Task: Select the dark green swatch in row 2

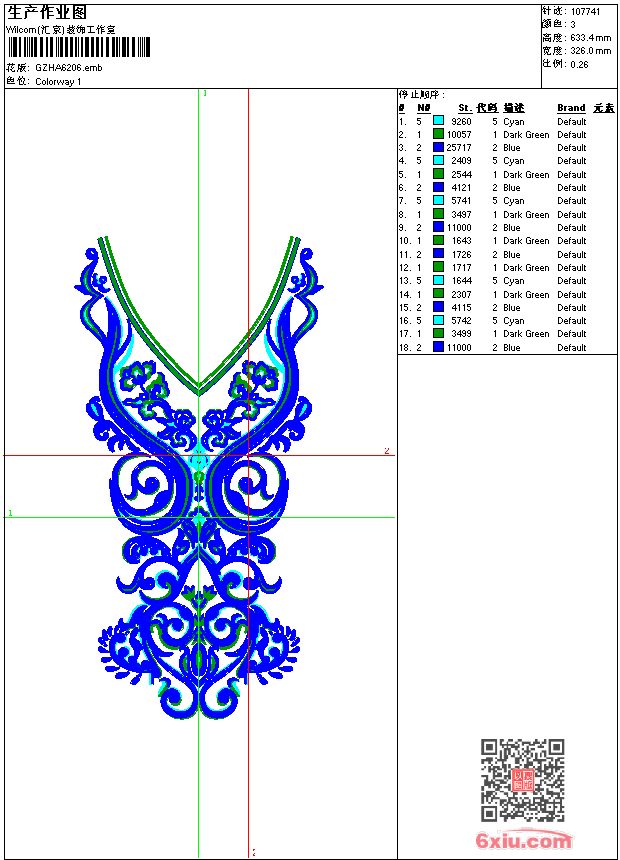Action: 438,134
